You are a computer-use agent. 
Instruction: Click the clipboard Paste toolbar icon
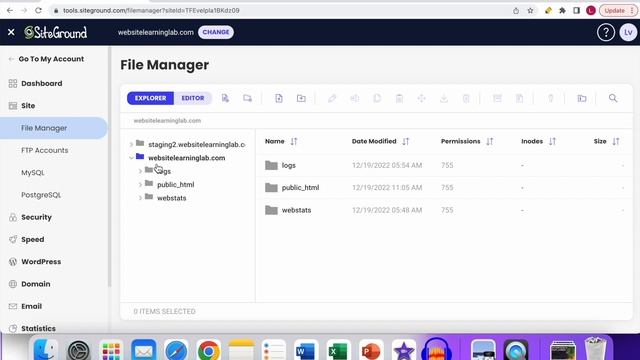(x=400, y=98)
